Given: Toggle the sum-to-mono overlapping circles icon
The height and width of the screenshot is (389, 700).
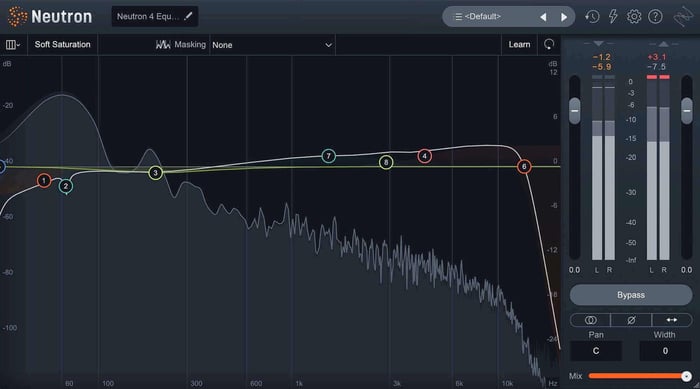Looking at the screenshot, I should coord(590,320).
